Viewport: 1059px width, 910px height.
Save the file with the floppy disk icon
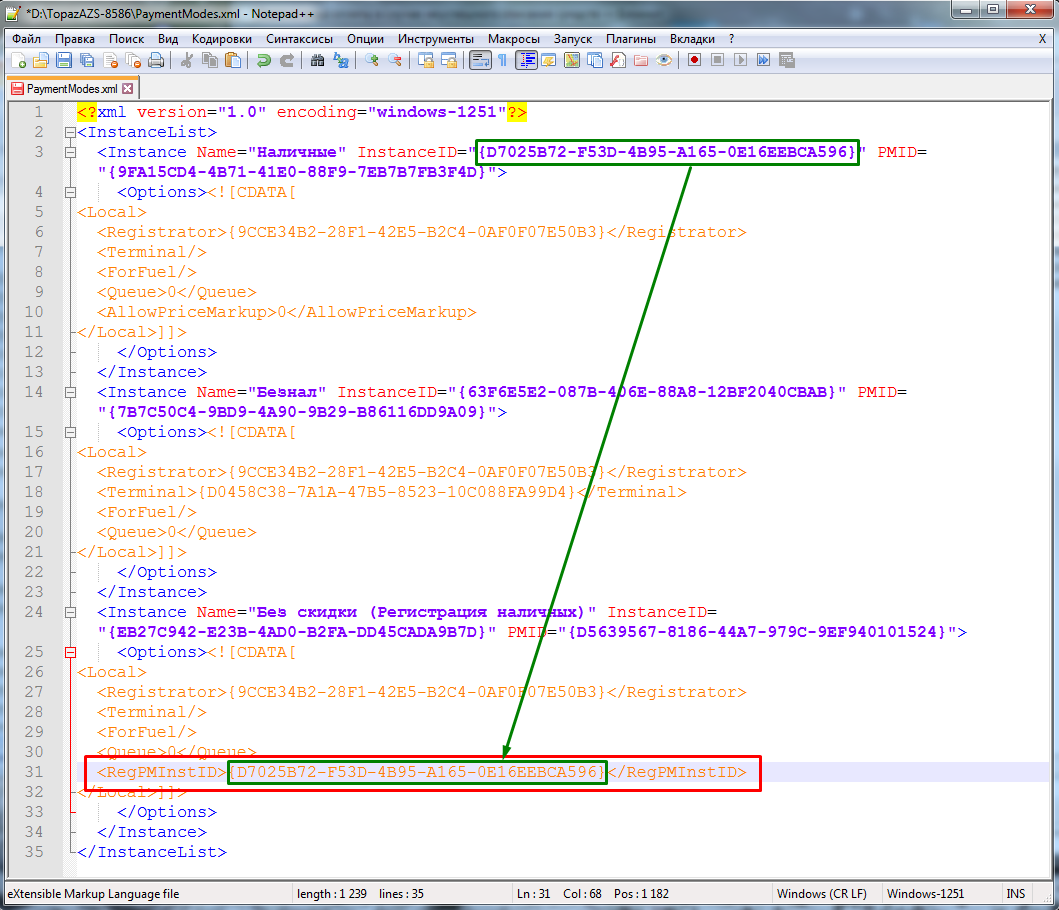click(64, 61)
